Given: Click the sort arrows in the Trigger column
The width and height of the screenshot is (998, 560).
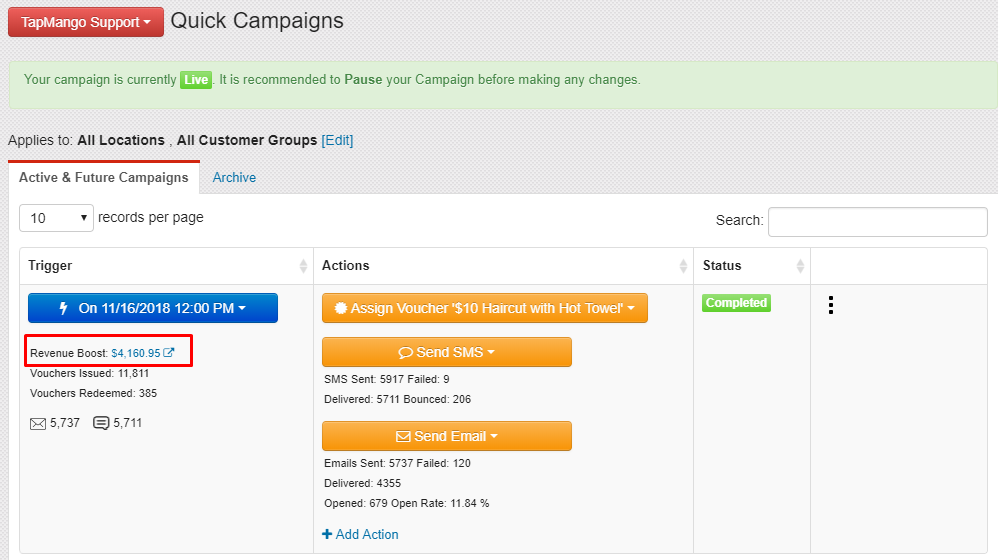Looking at the screenshot, I should [x=303, y=266].
